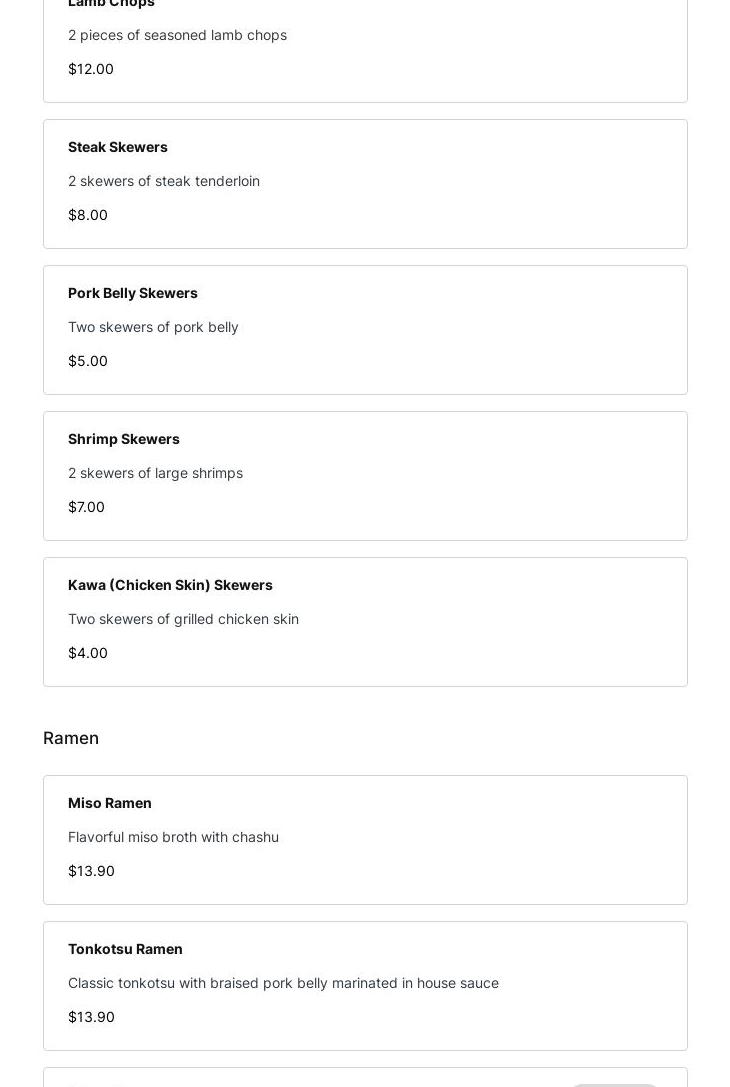Click the Tonkotsu Ramen description text
730x1087 pixels.
pos(284,983)
